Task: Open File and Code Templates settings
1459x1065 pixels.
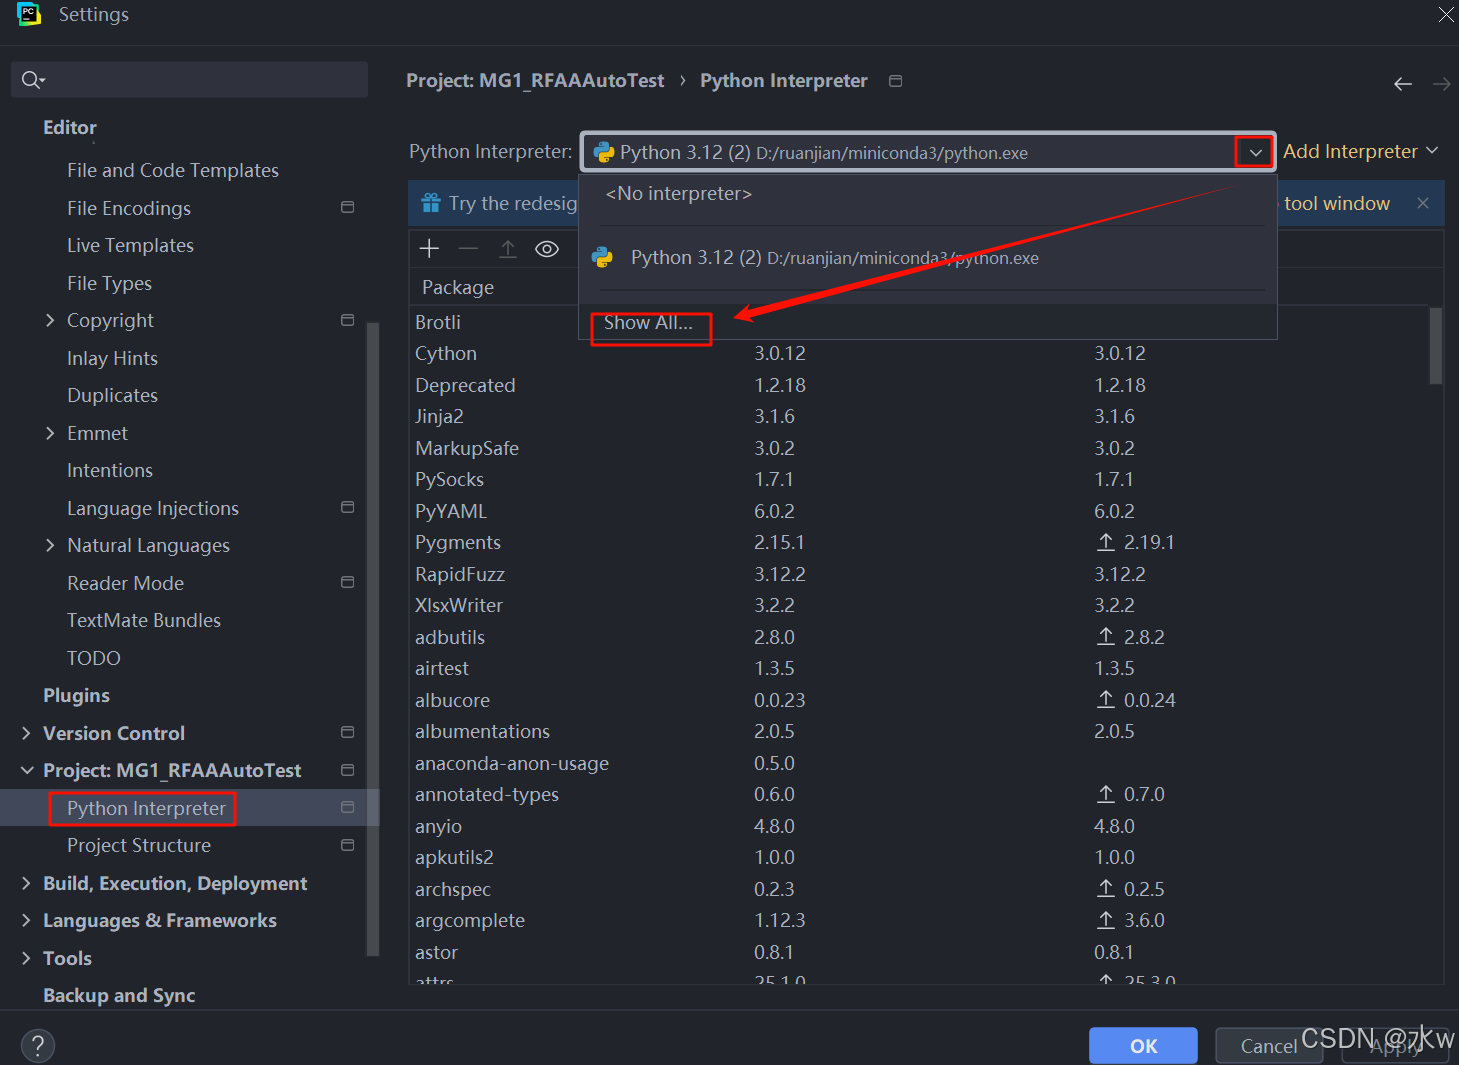Action: click(173, 170)
